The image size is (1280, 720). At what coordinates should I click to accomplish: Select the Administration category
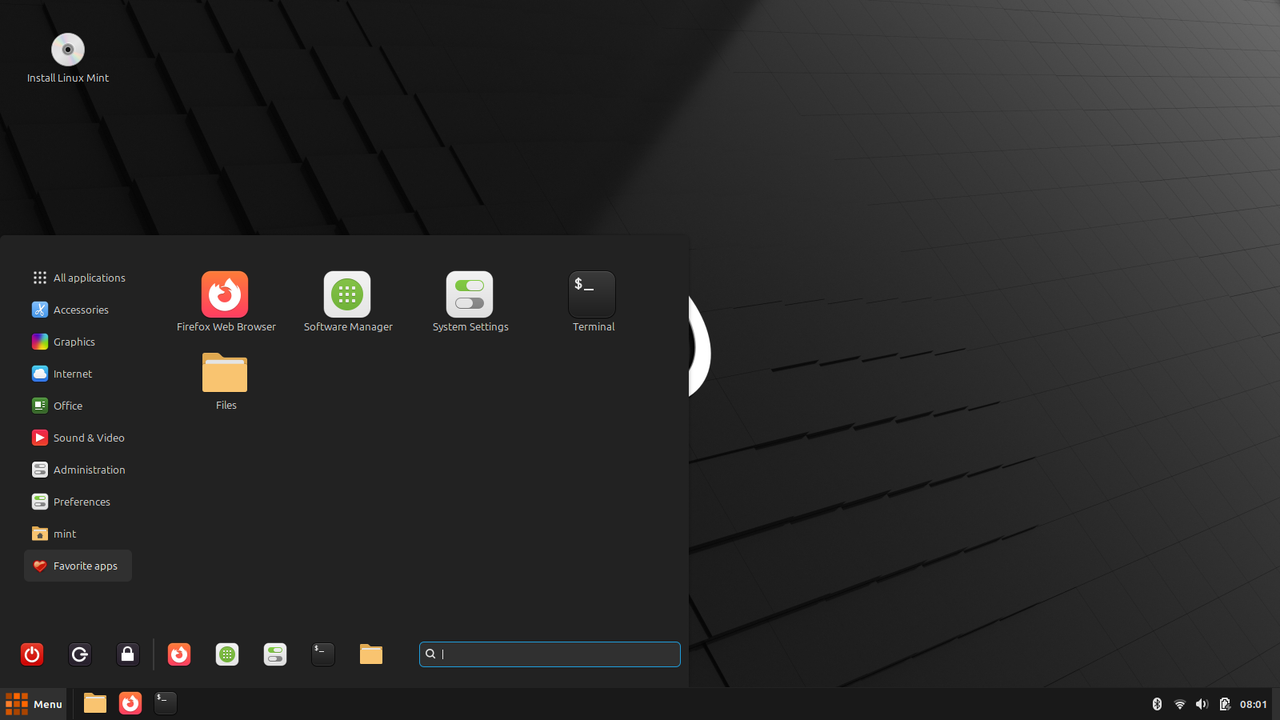coord(78,470)
